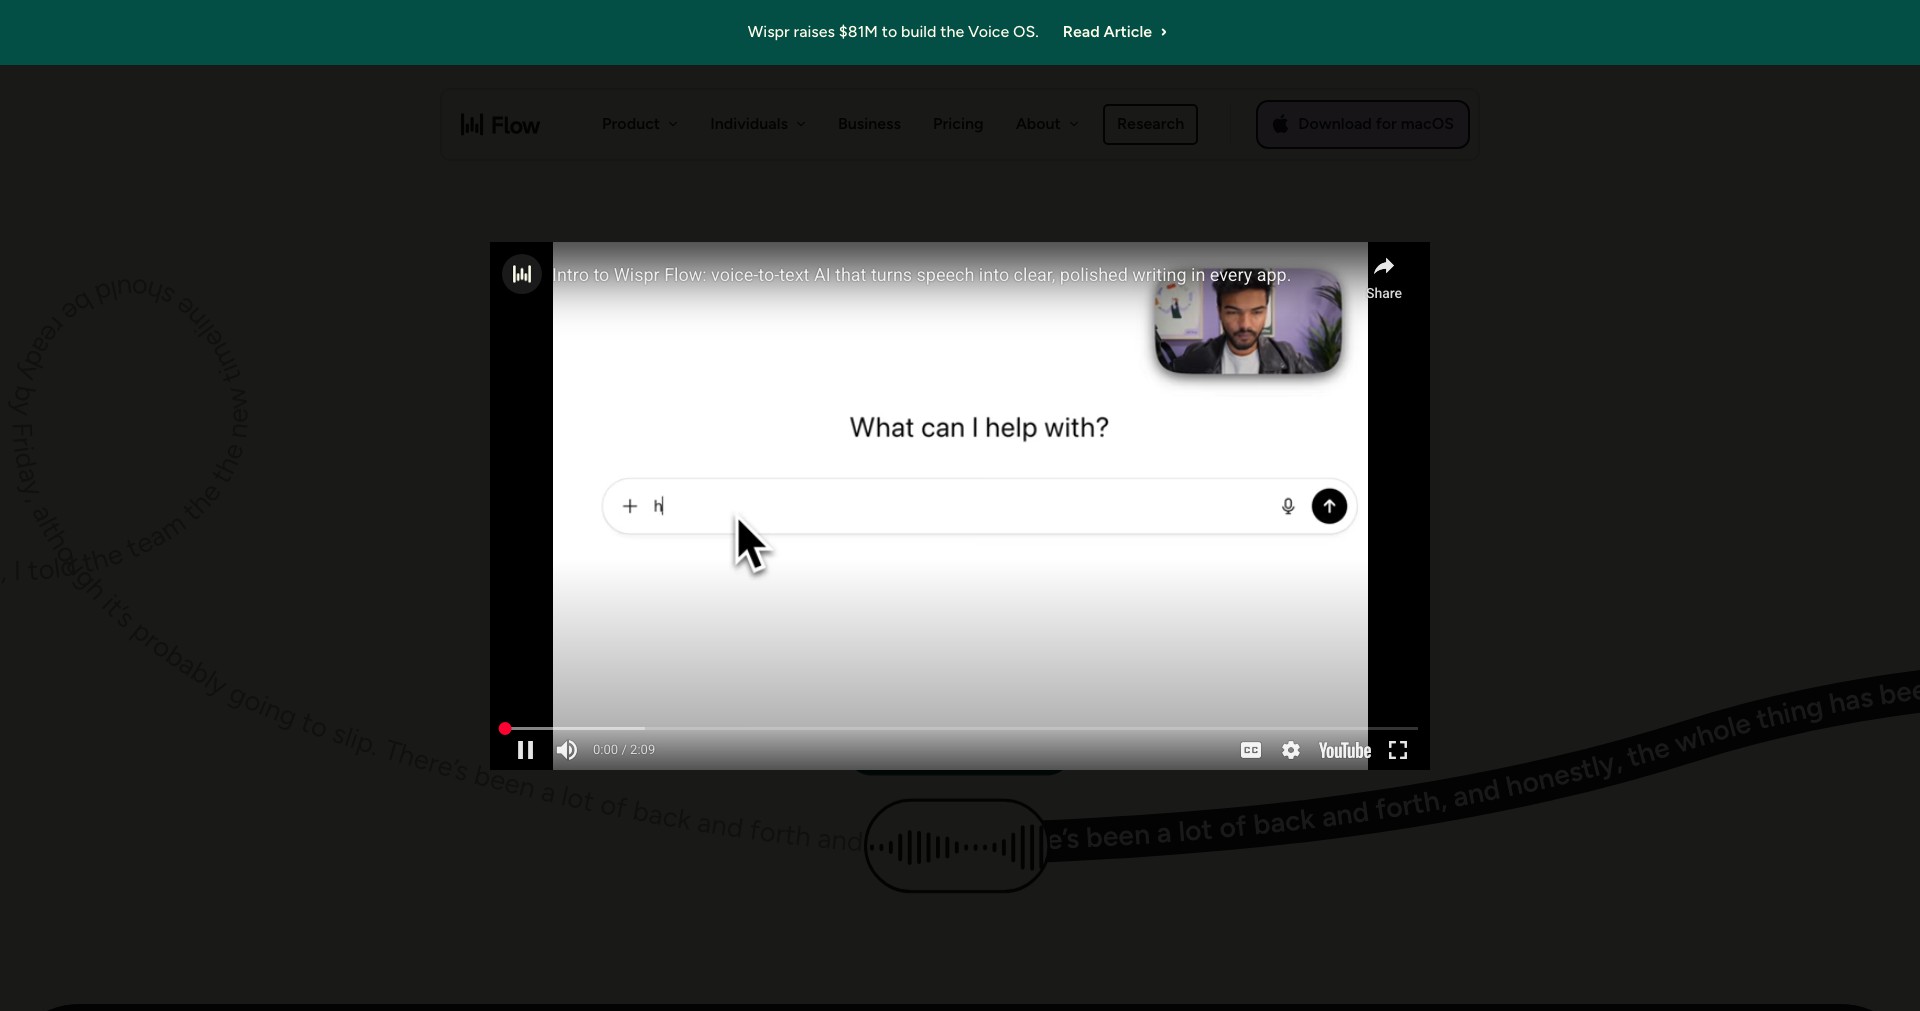
Task: Click the Research button
Action: [x=1150, y=124]
